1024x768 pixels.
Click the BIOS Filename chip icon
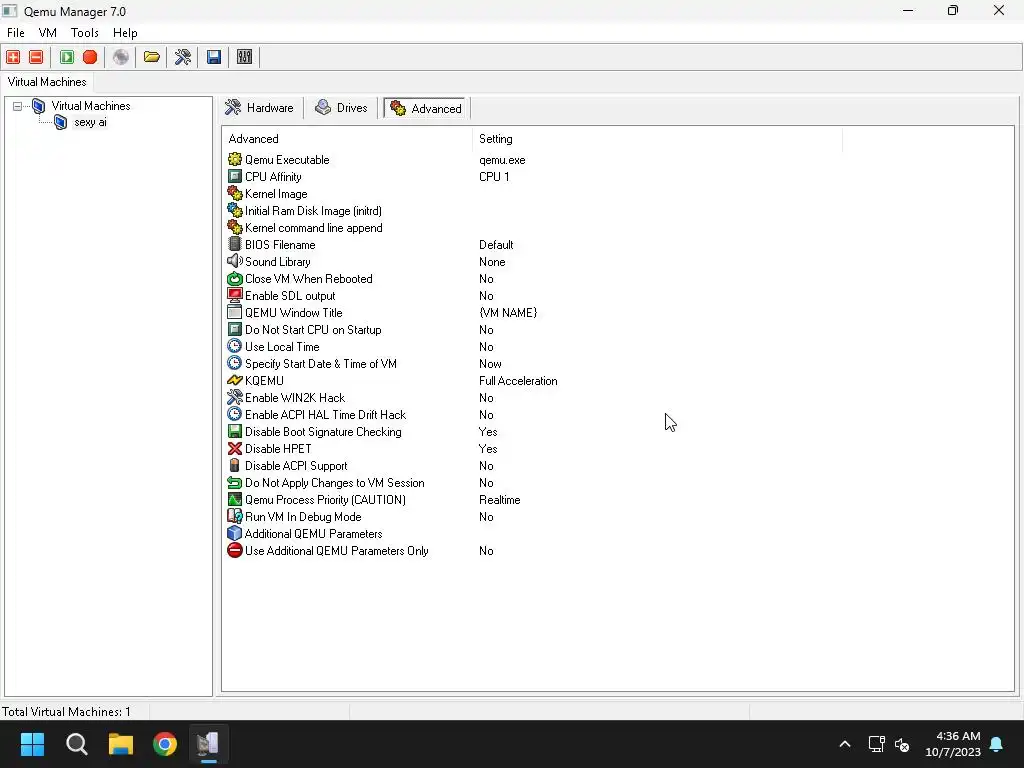pos(234,244)
